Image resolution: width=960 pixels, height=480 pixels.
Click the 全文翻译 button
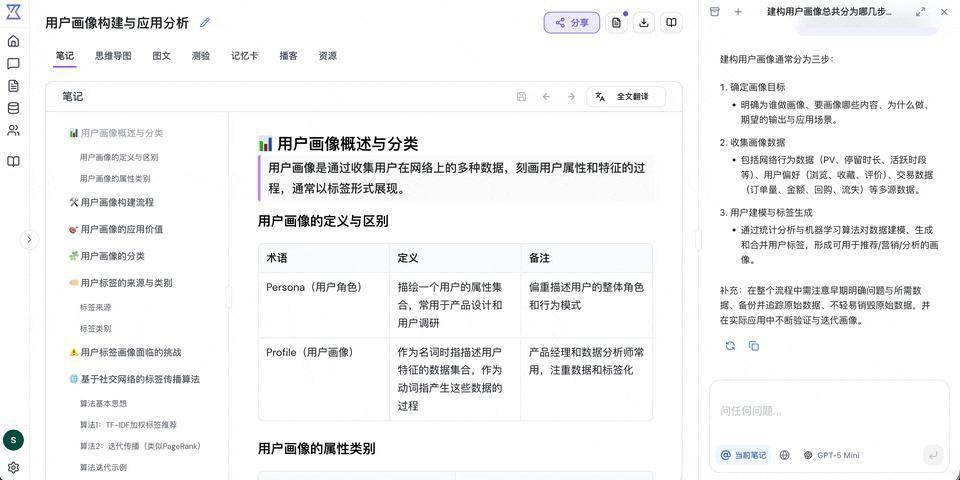(626, 97)
